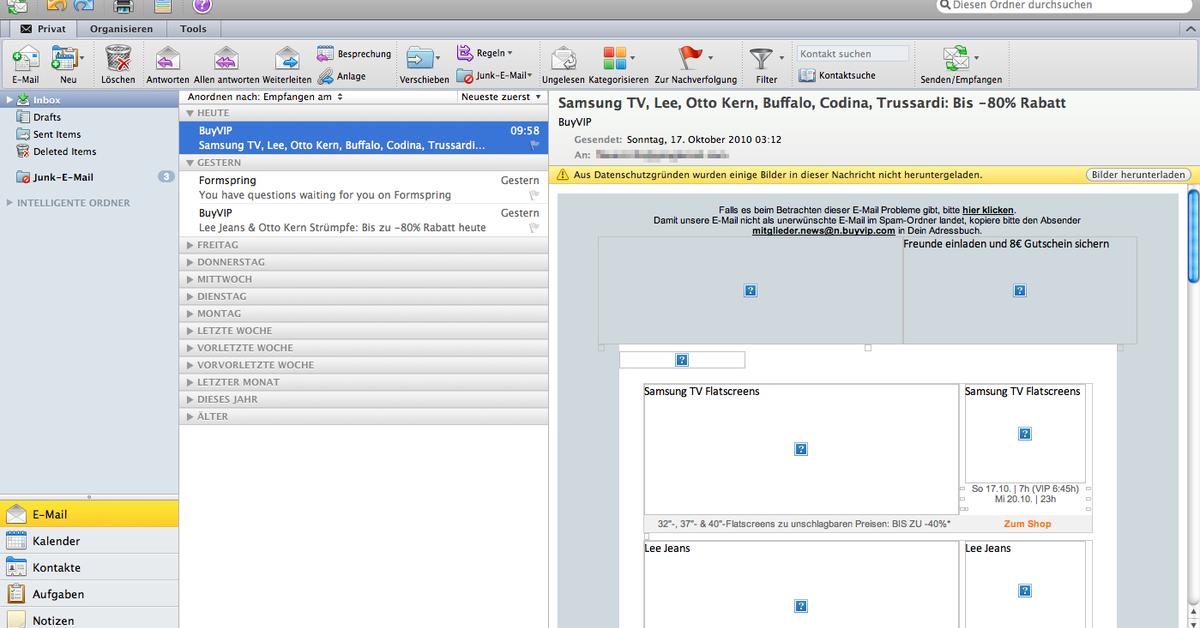Image resolution: width=1200 pixels, height=628 pixels.
Task: Forward the message with Weiterleiten
Action: click(287, 59)
